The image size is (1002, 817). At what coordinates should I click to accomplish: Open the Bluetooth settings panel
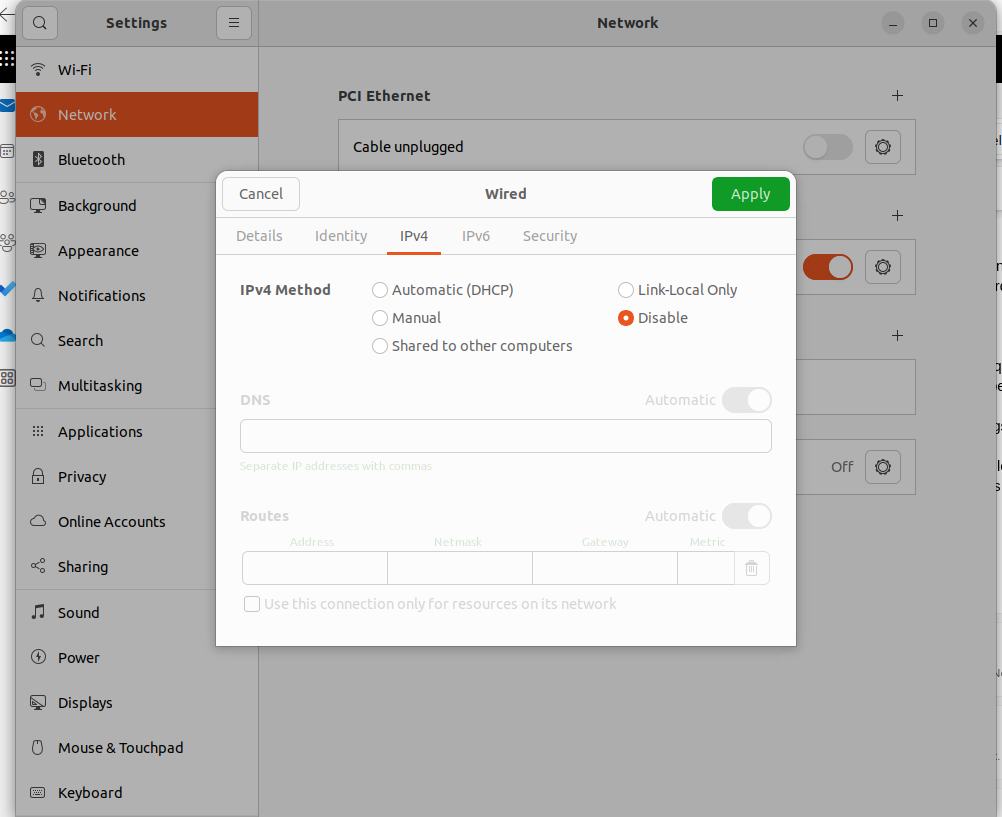91,160
